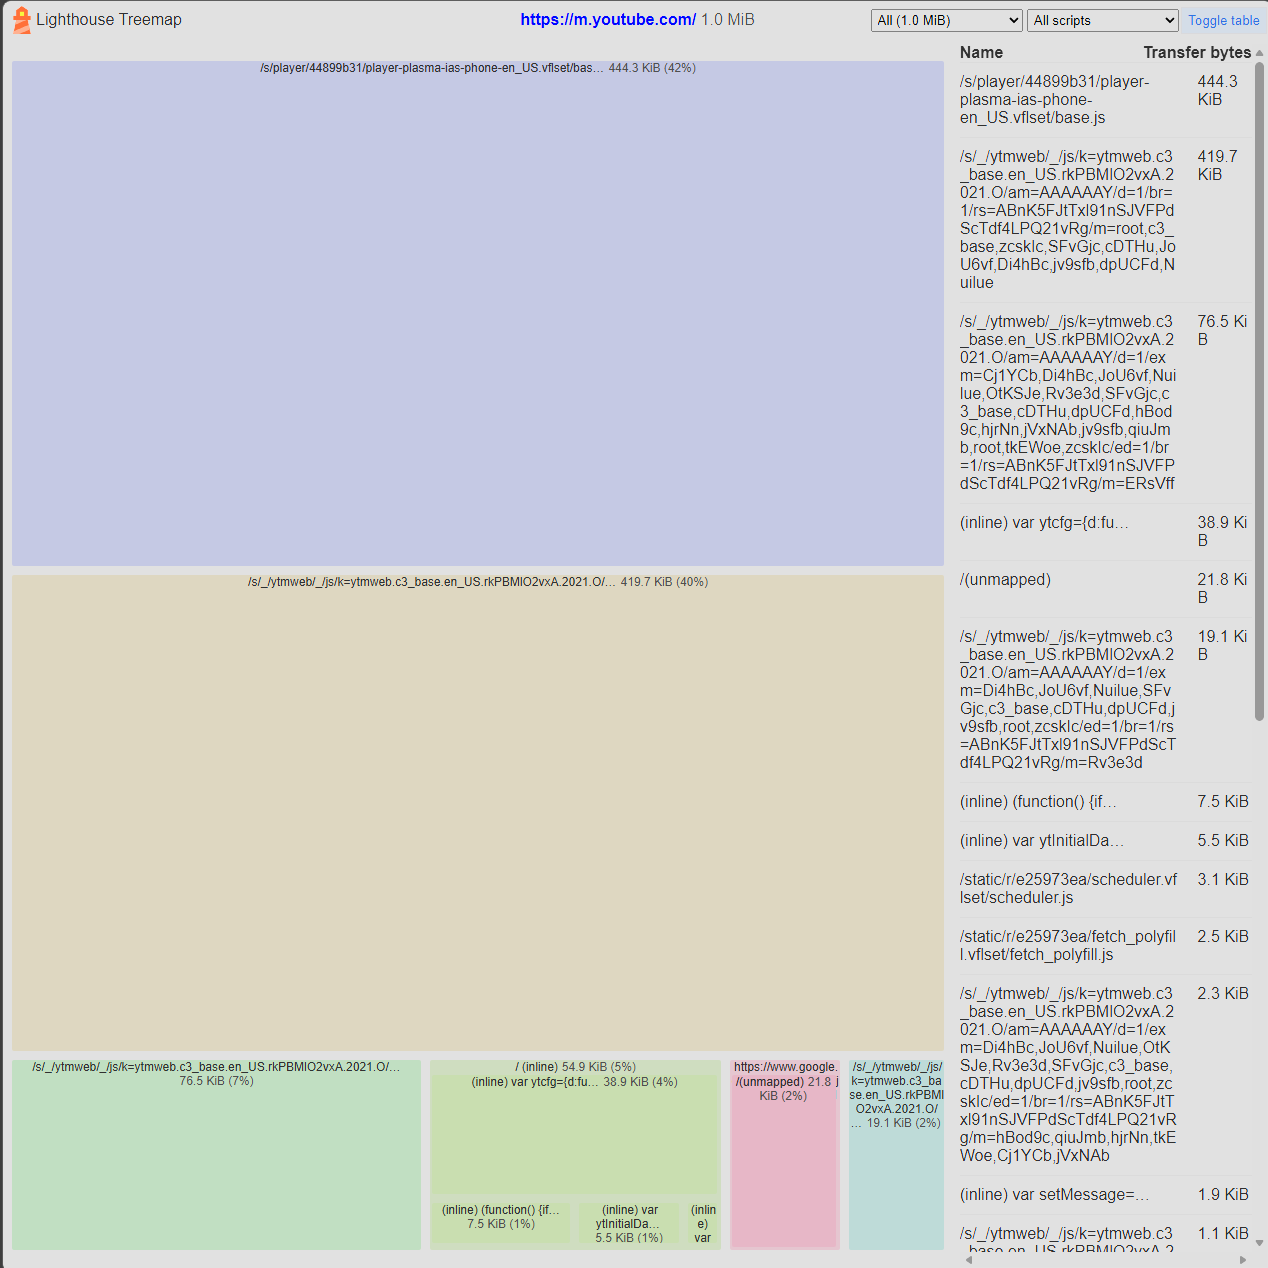Open the m.youtube.com URL link
This screenshot has height=1268, width=1268.
point(607,20)
